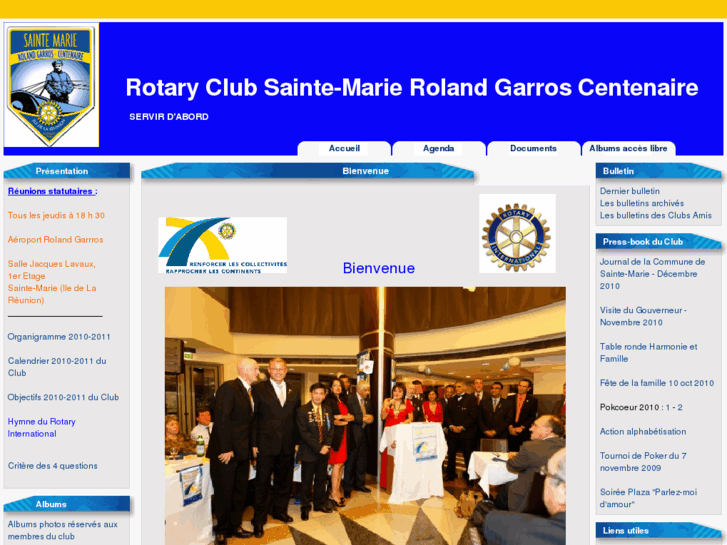View Fête de la famille 10 oct 2010

657,383
